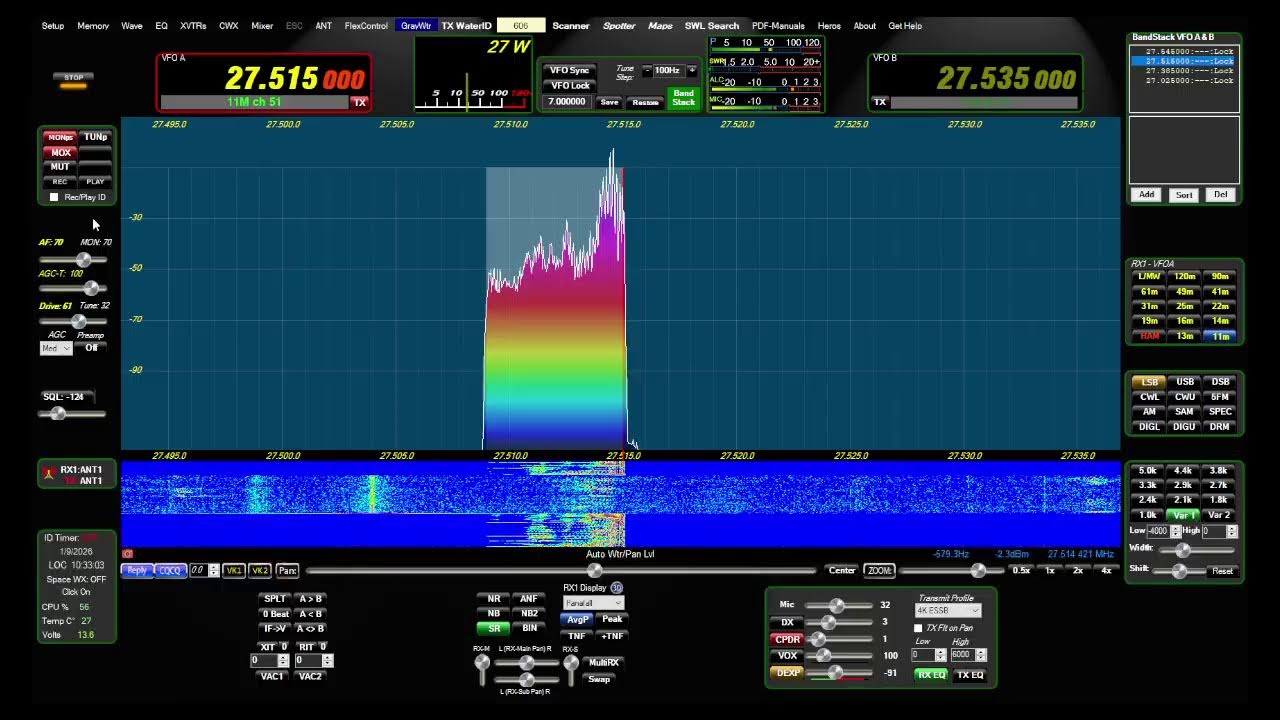The width and height of the screenshot is (1280, 720).
Task: Click the VK1 voice keyer button
Action: [234, 570]
